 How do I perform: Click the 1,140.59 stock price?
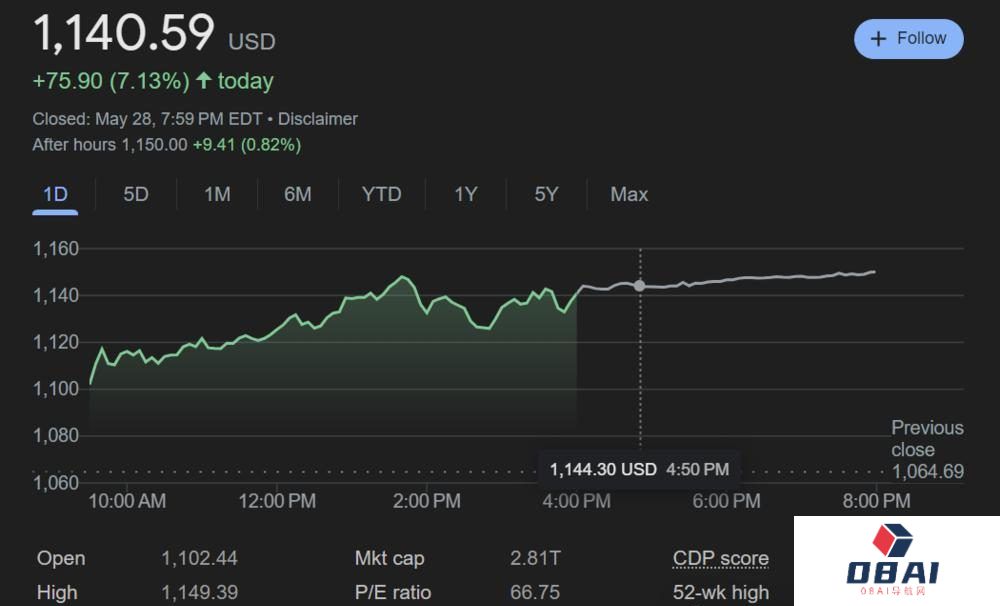(x=124, y=33)
